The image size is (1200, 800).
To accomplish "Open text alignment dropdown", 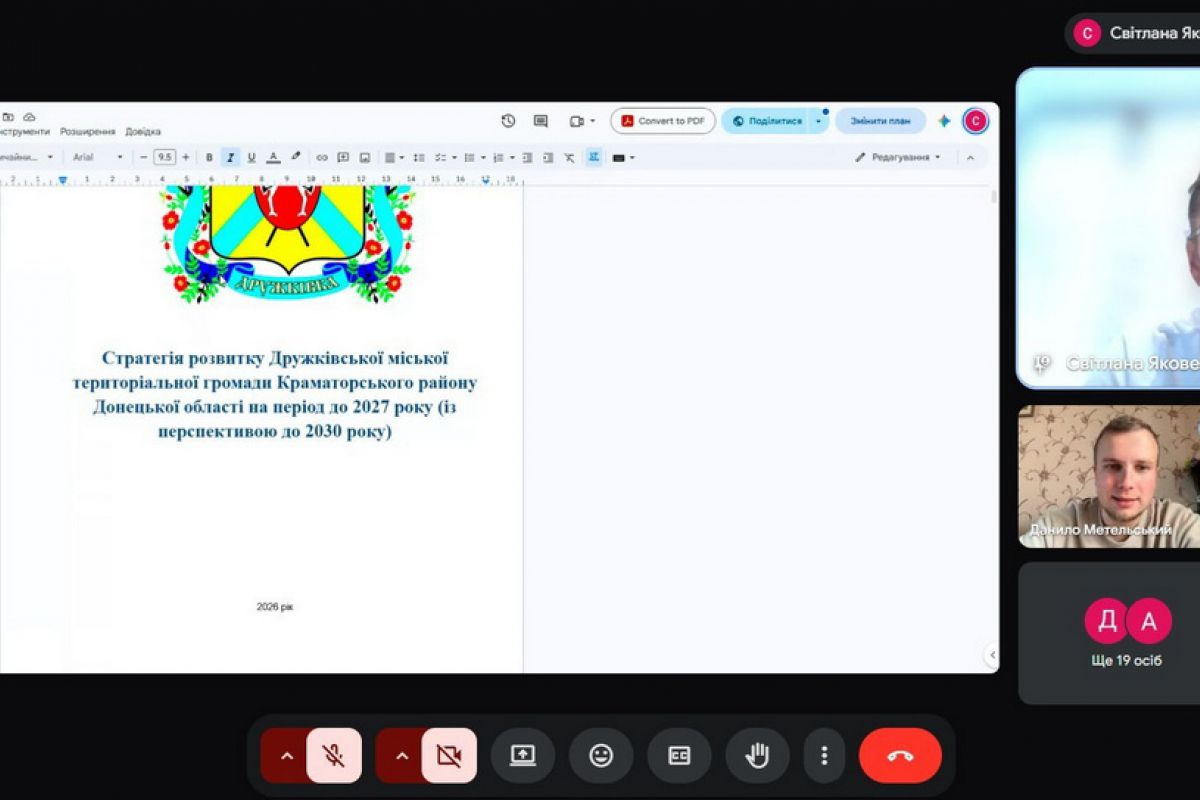I will (395, 157).
